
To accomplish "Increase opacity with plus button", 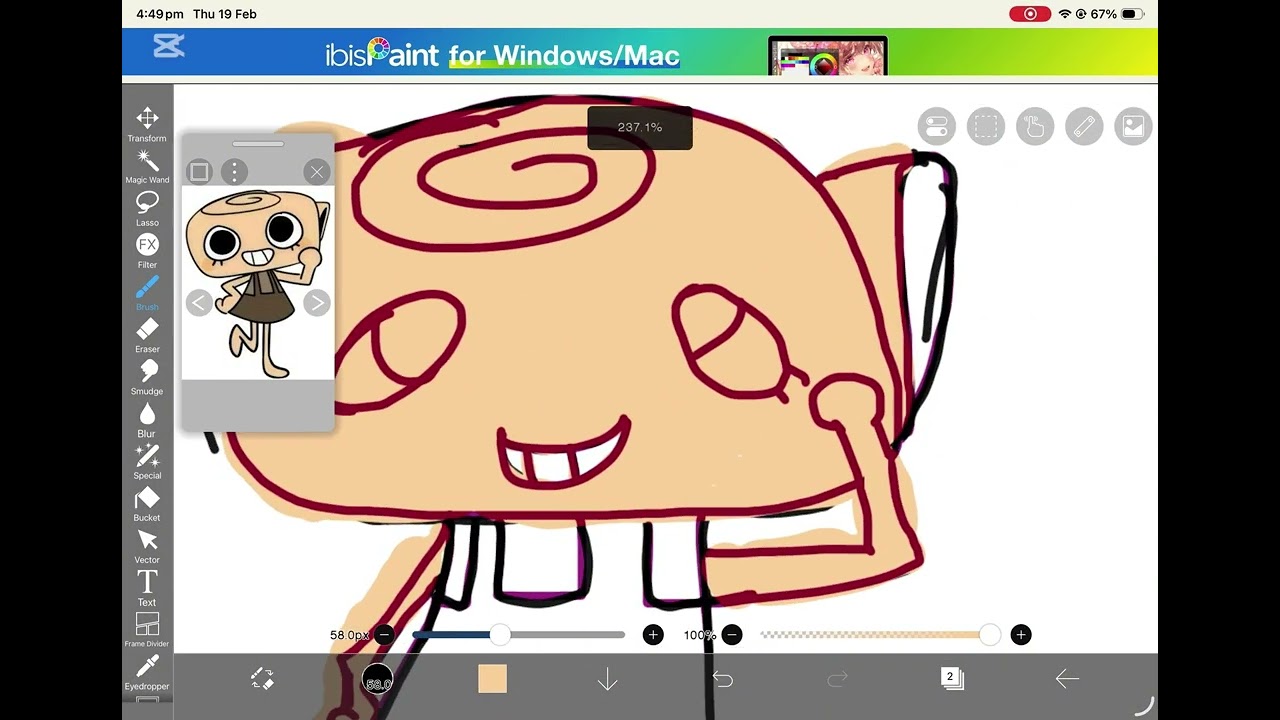I will 1020,635.
